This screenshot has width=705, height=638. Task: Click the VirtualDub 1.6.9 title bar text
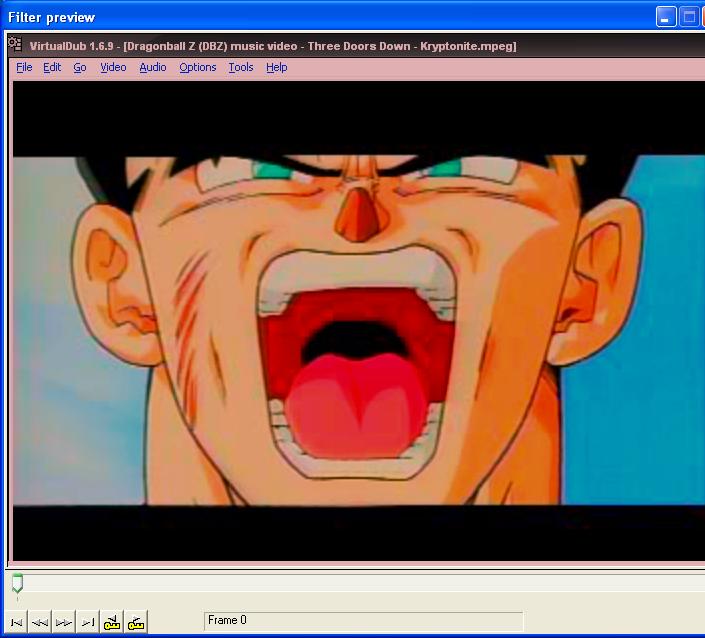pos(273,46)
